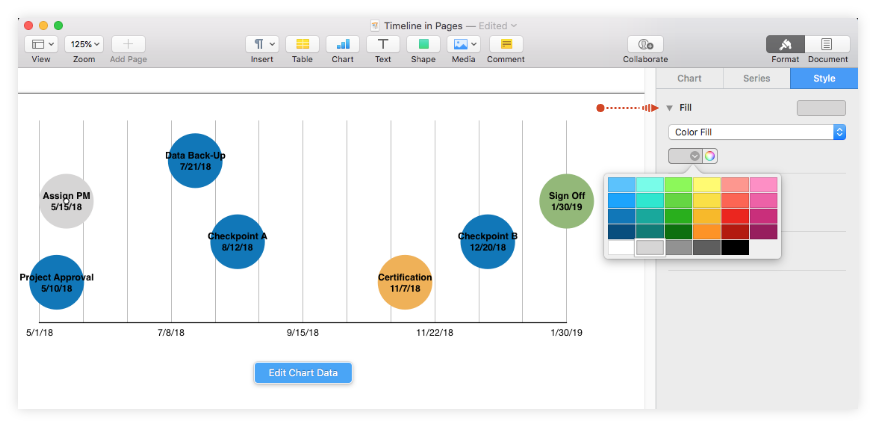Image resolution: width=876 pixels, height=427 pixels.
Task: Open the 125% Zoom dropdown
Action: [84, 44]
